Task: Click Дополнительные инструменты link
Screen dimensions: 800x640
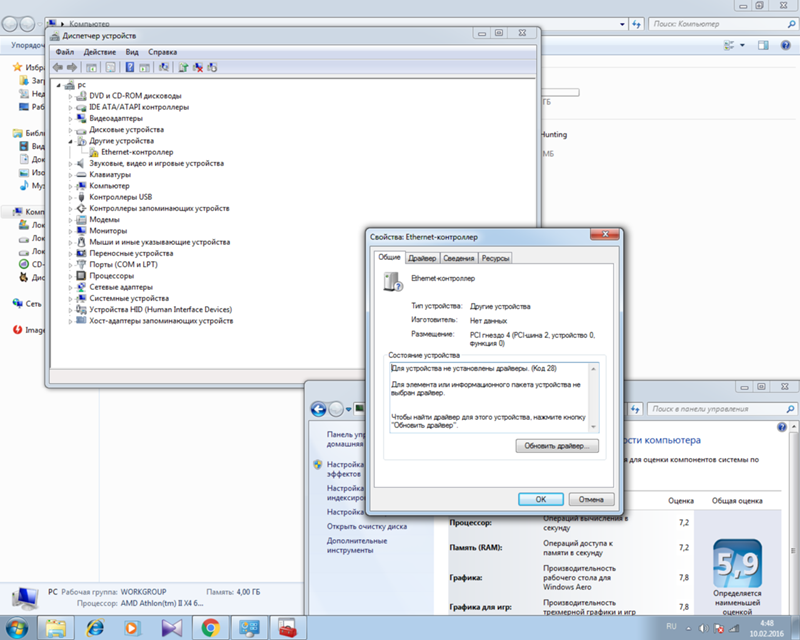Action: pyautogui.click(x=357, y=545)
